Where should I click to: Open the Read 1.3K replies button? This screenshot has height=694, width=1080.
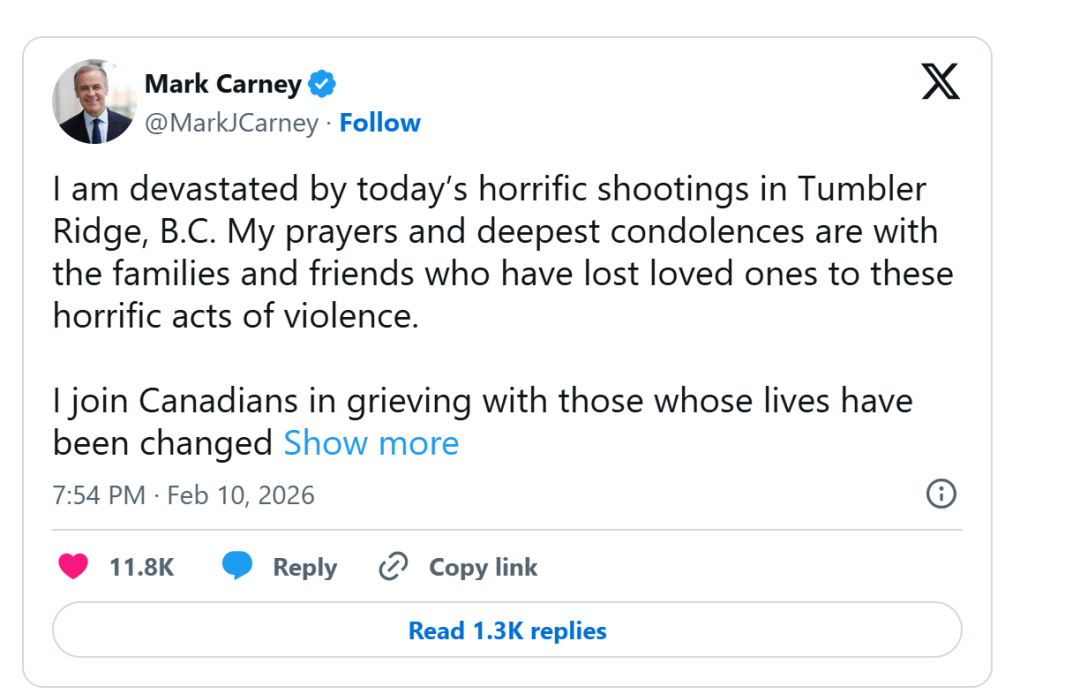point(507,631)
